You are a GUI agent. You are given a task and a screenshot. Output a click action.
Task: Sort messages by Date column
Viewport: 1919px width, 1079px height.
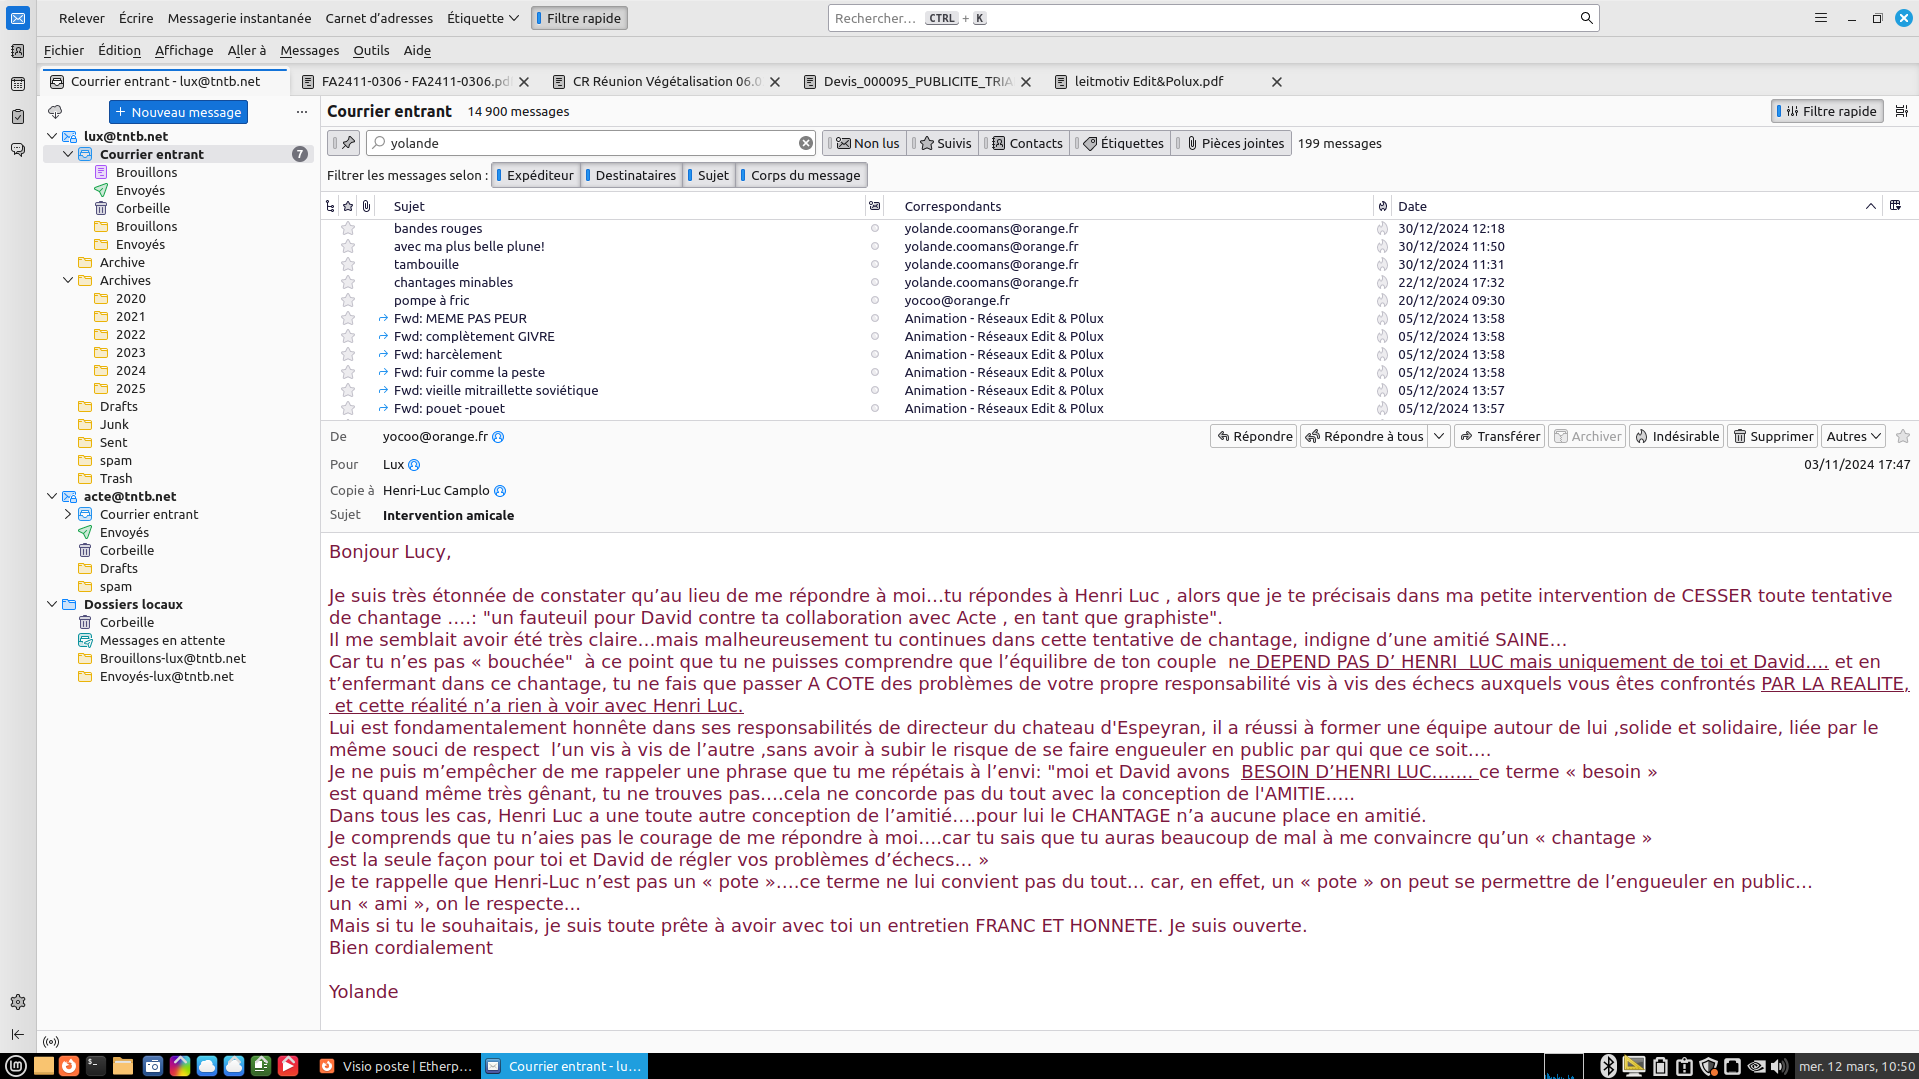[x=1412, y=206]
